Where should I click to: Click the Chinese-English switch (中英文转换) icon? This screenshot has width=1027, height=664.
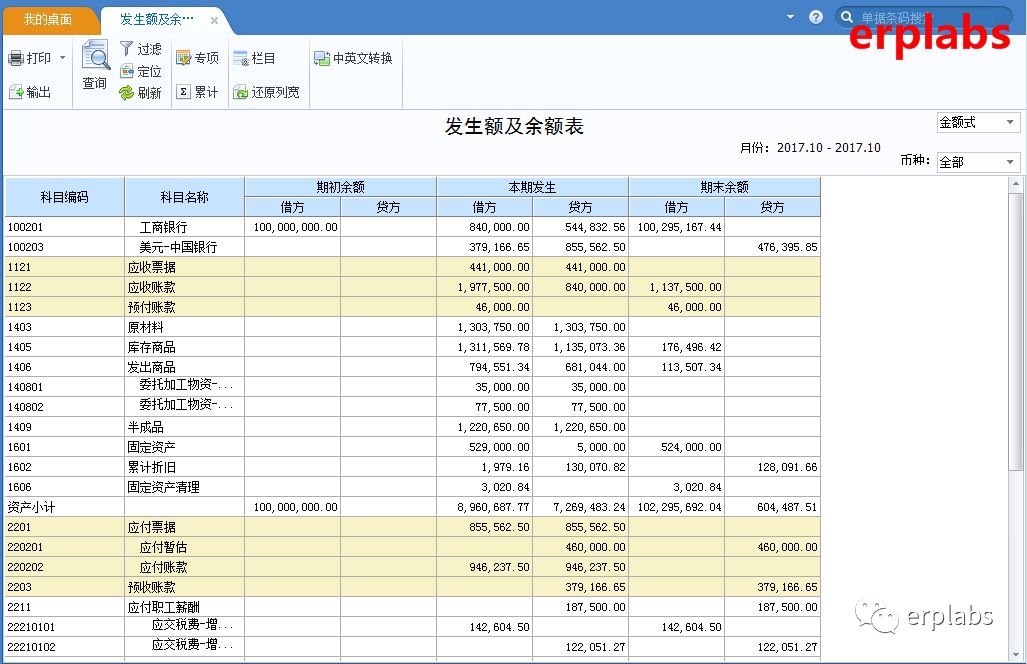pyautogui.click(x=322, y=58)
